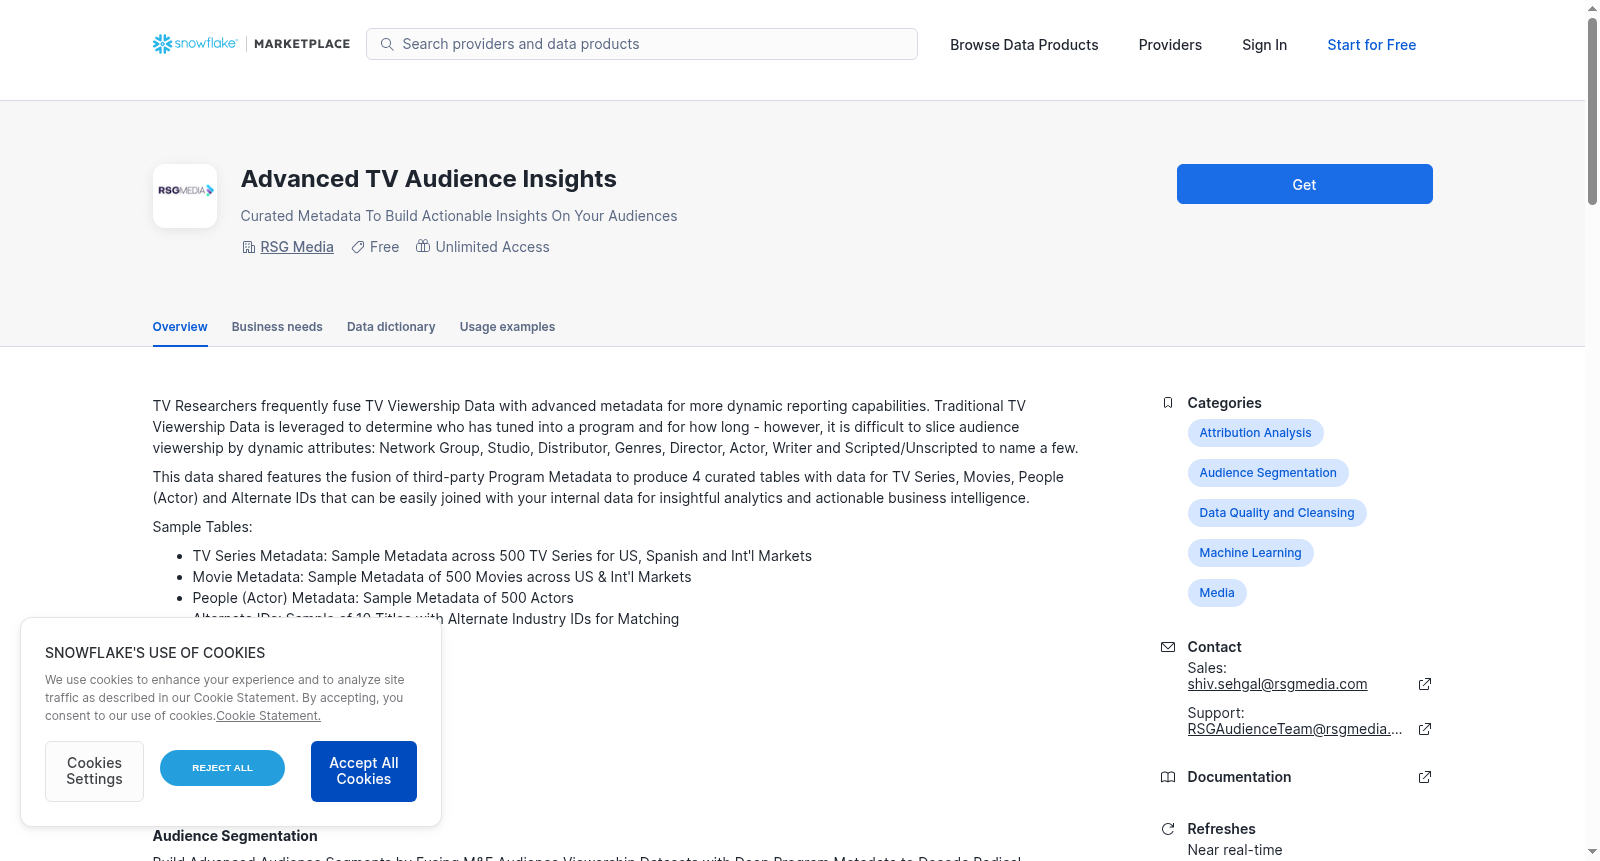Open the Documentation link

(x=1239, y=777)
